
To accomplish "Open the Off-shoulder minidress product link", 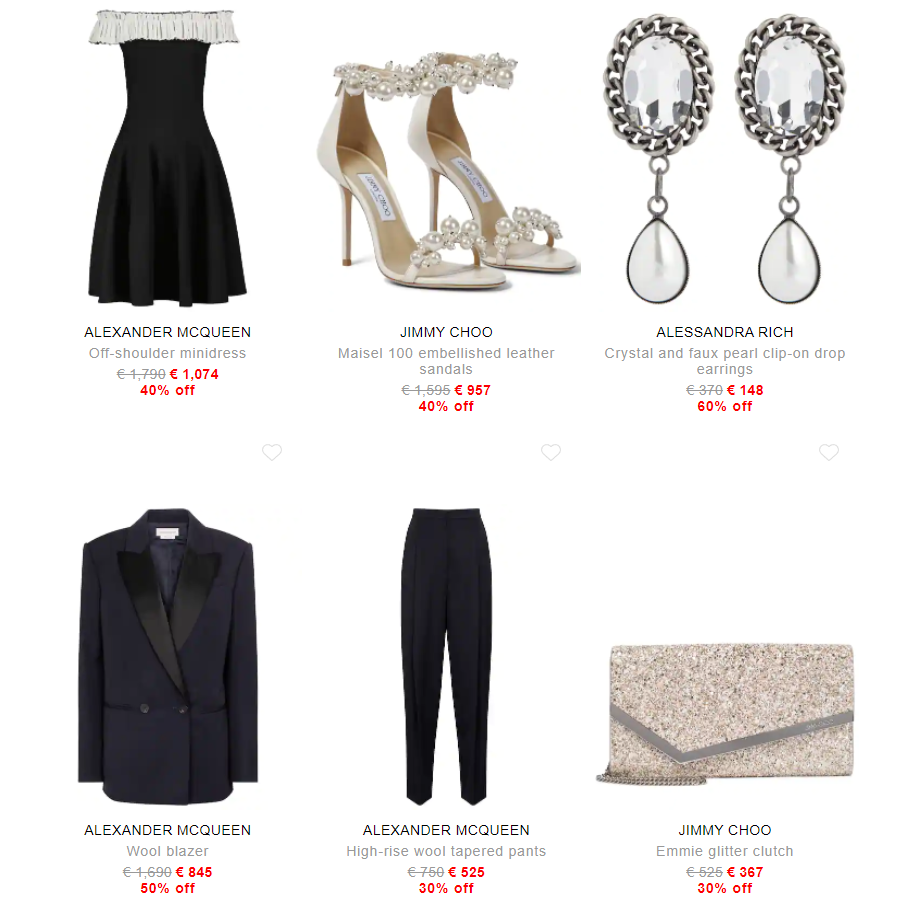I will 168,353.
